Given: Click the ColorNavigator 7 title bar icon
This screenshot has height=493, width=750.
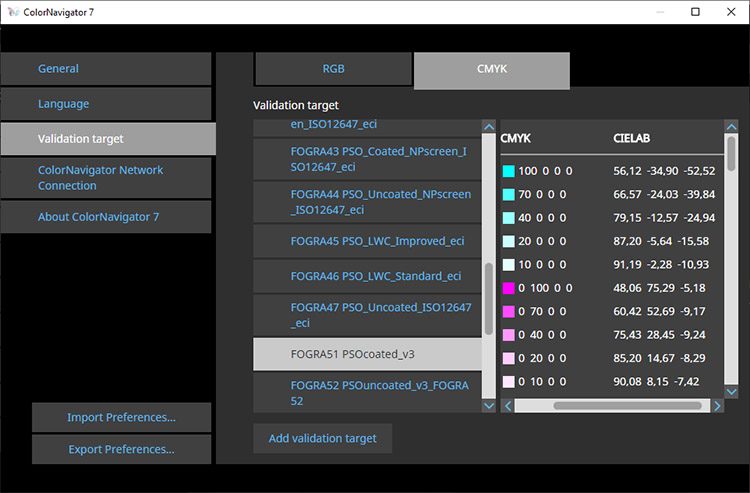Looking at the screenshot, I should (13, 12).
